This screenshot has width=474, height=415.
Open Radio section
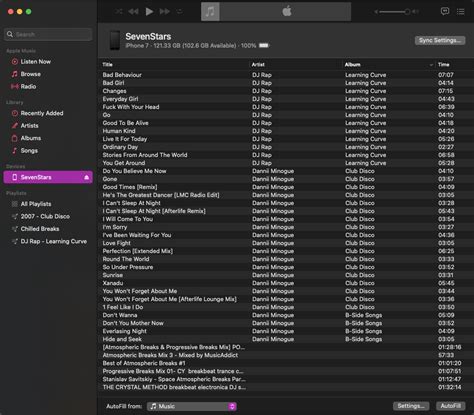coord(28,87)
